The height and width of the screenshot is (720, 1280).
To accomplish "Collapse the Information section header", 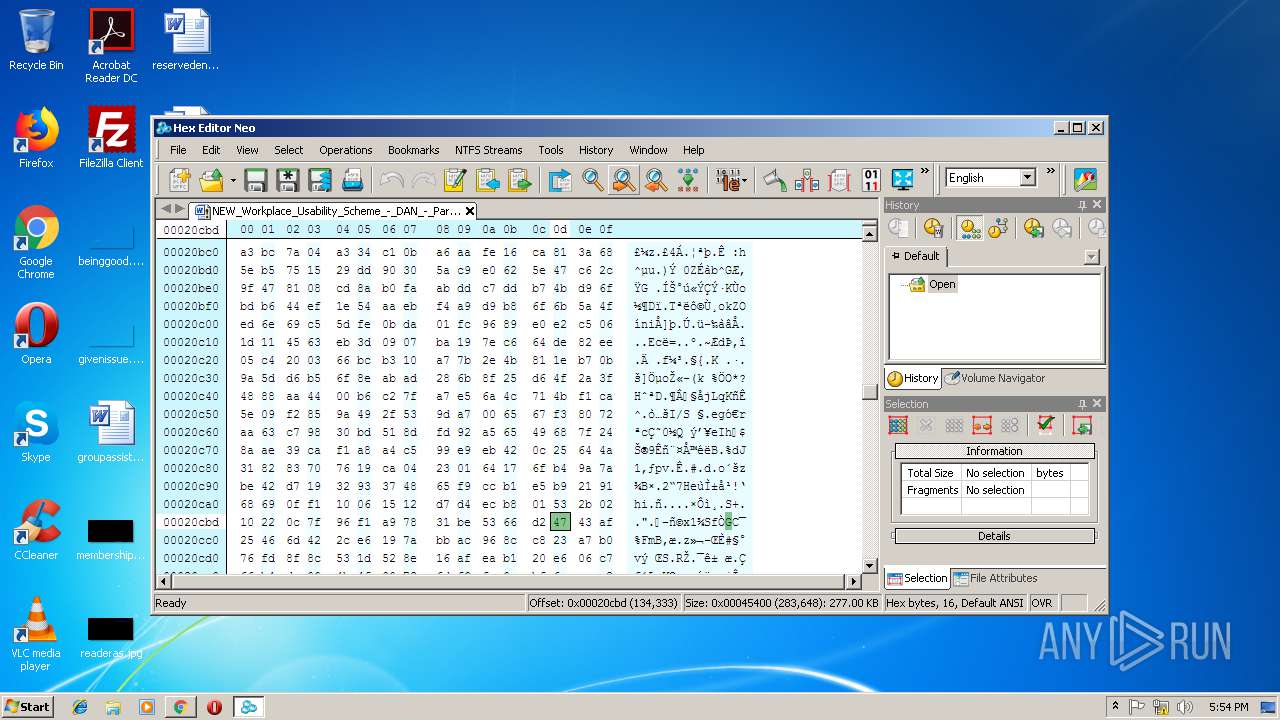I will (994, 451).
